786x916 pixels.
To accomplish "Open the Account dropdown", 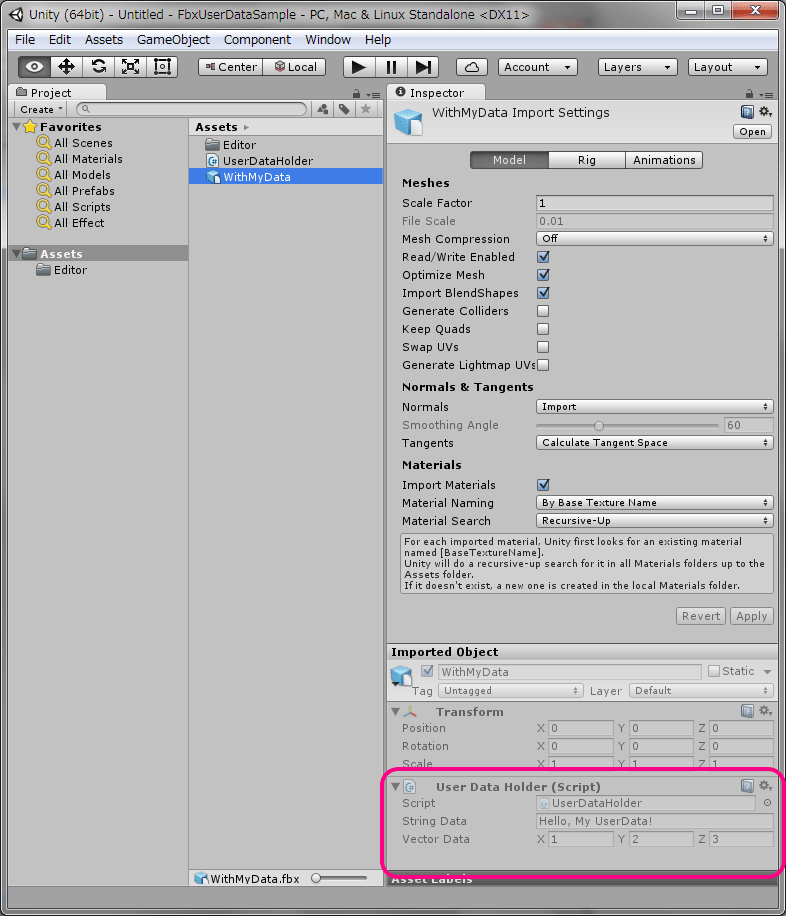I will 538,67.
